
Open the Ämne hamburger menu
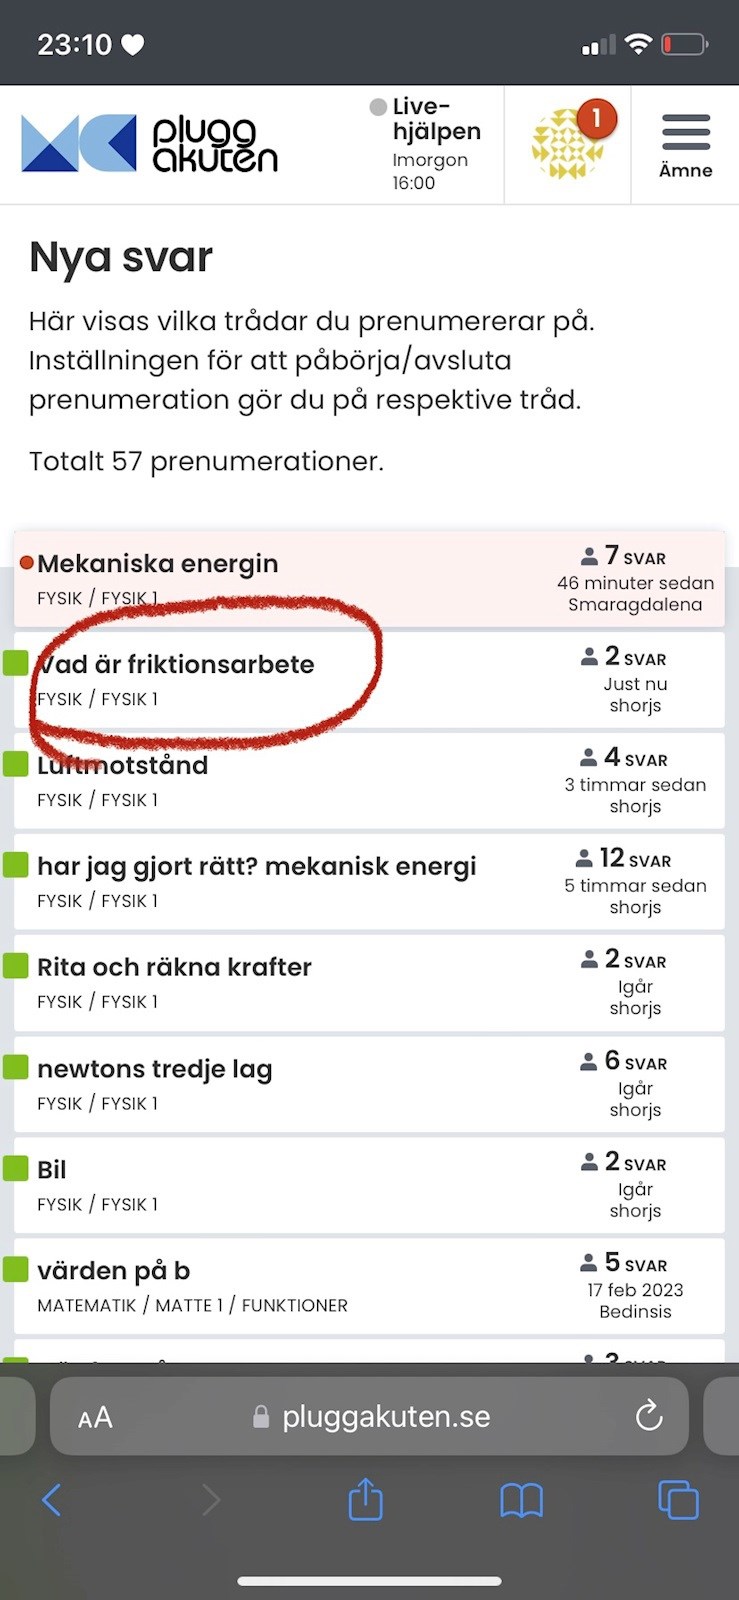[x=686, y=145]
